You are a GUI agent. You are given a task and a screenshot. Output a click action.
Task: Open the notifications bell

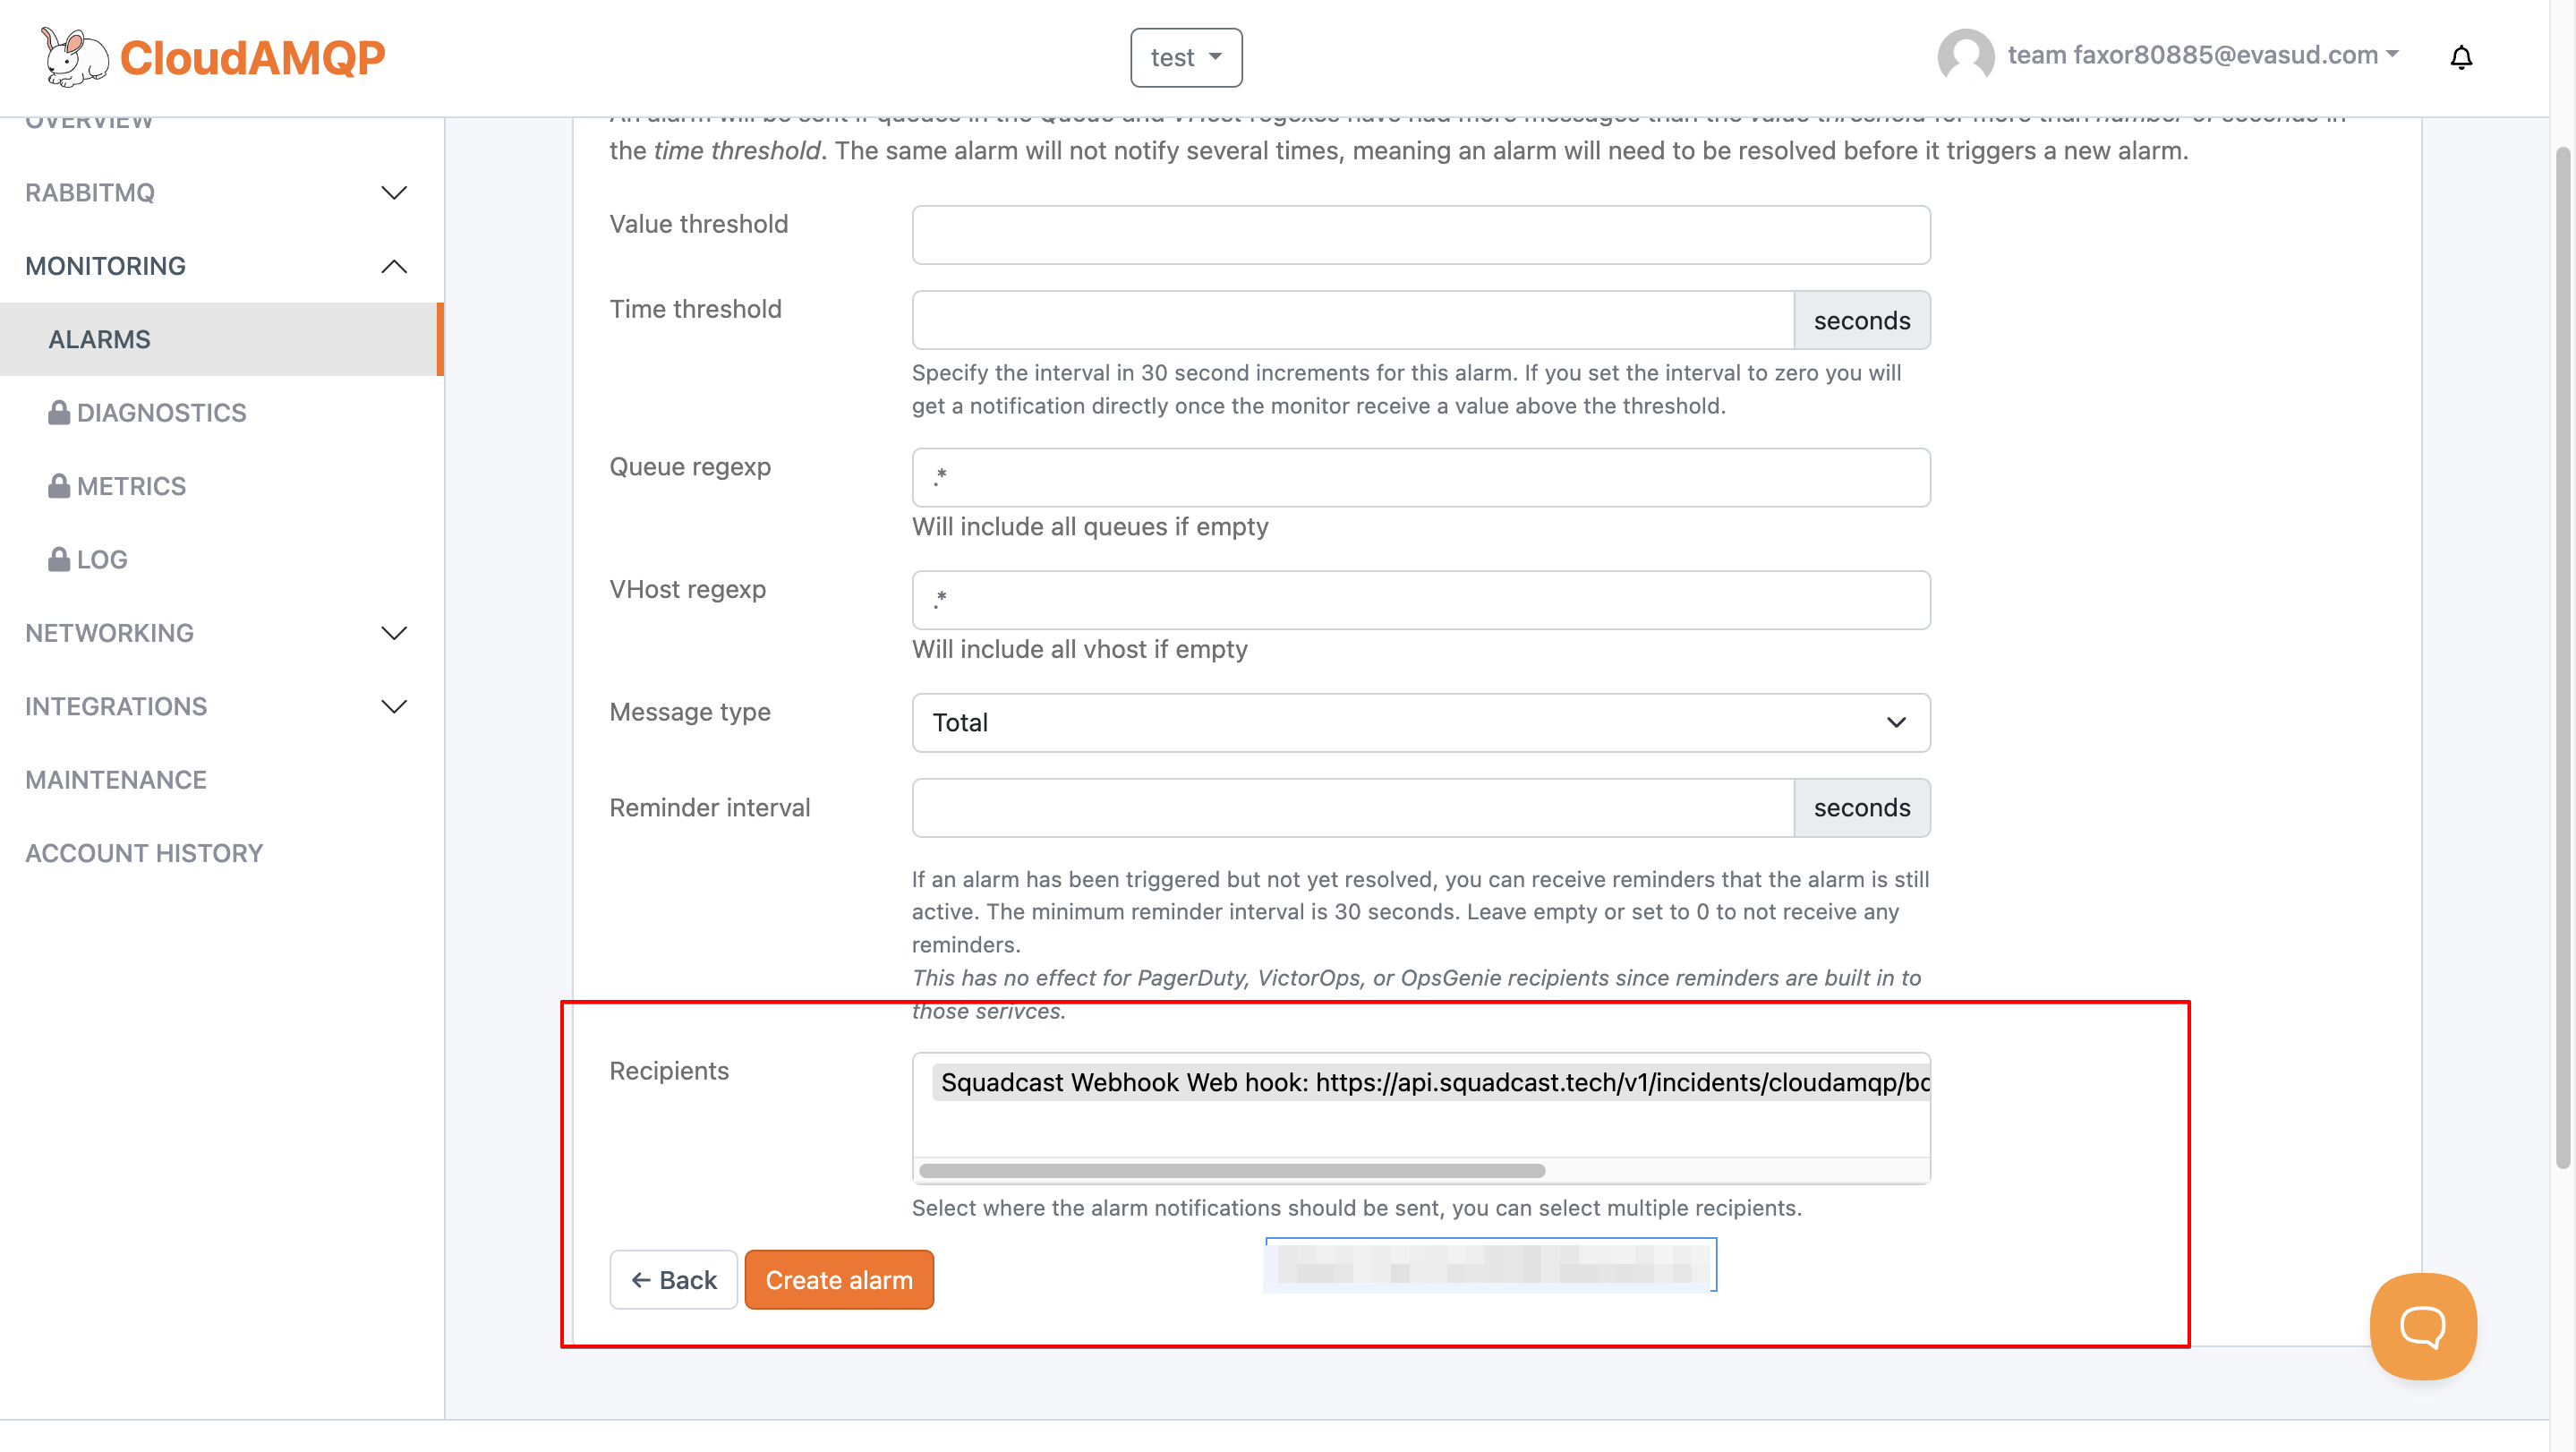(2462, 57)
